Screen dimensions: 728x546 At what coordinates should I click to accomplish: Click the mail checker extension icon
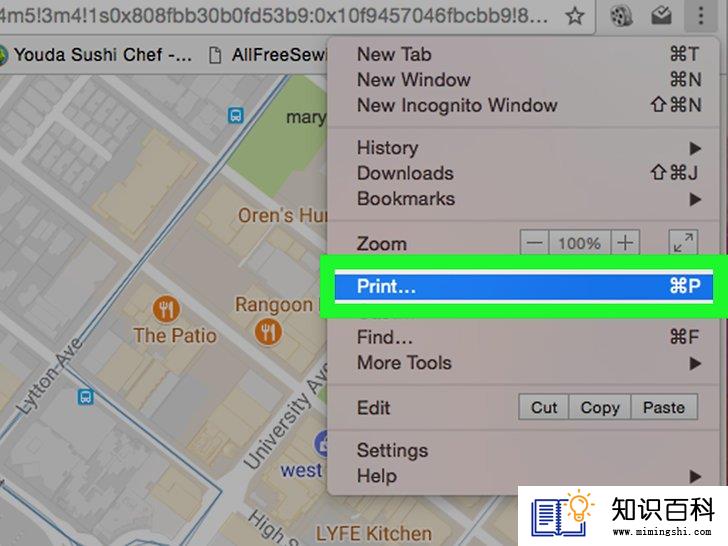661,16
